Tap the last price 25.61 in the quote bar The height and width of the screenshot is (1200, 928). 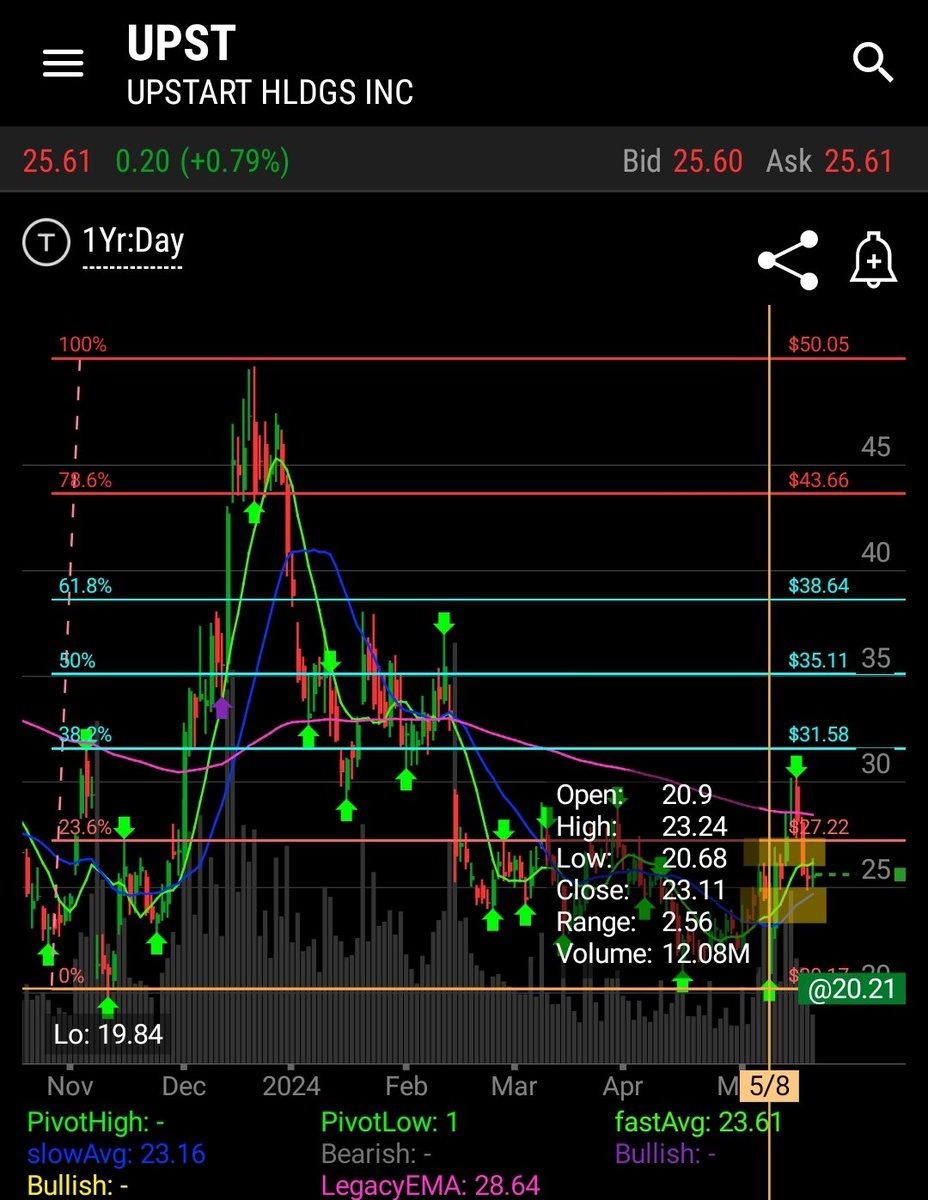(57, 161)
